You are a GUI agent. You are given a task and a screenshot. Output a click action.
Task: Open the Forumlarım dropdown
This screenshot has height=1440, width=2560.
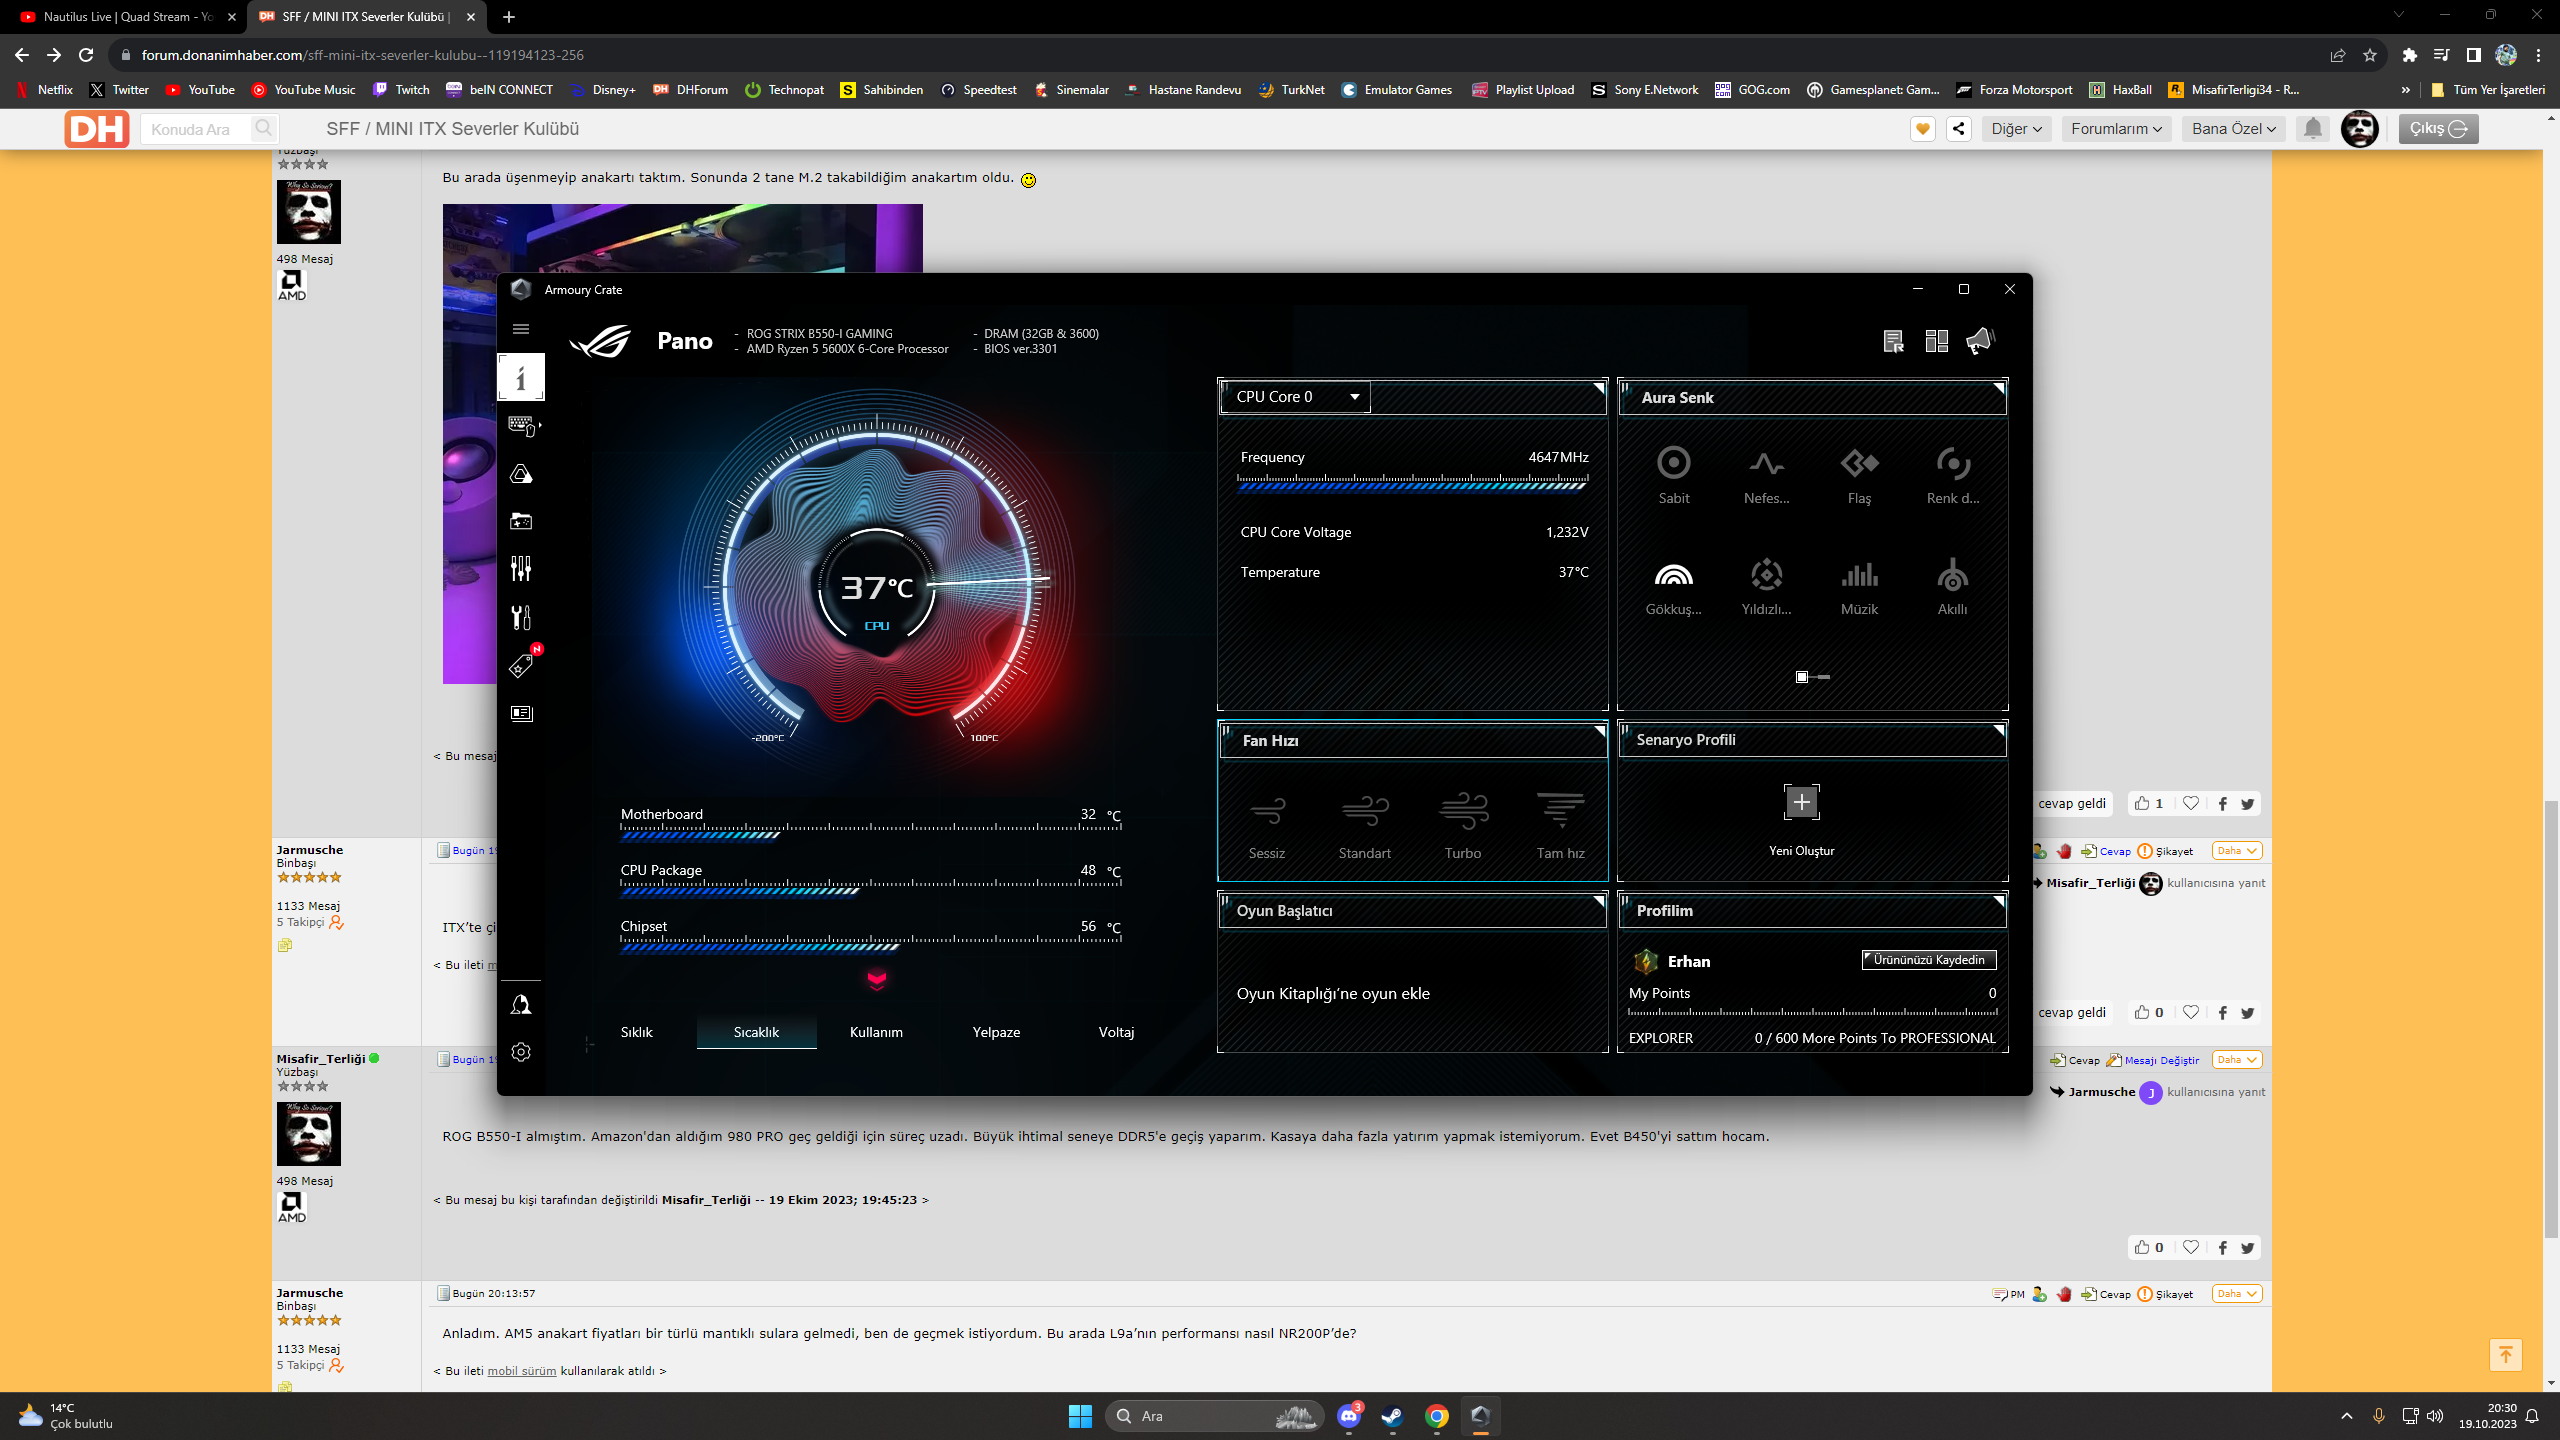pyautogui.click(x=2116, y=129)
